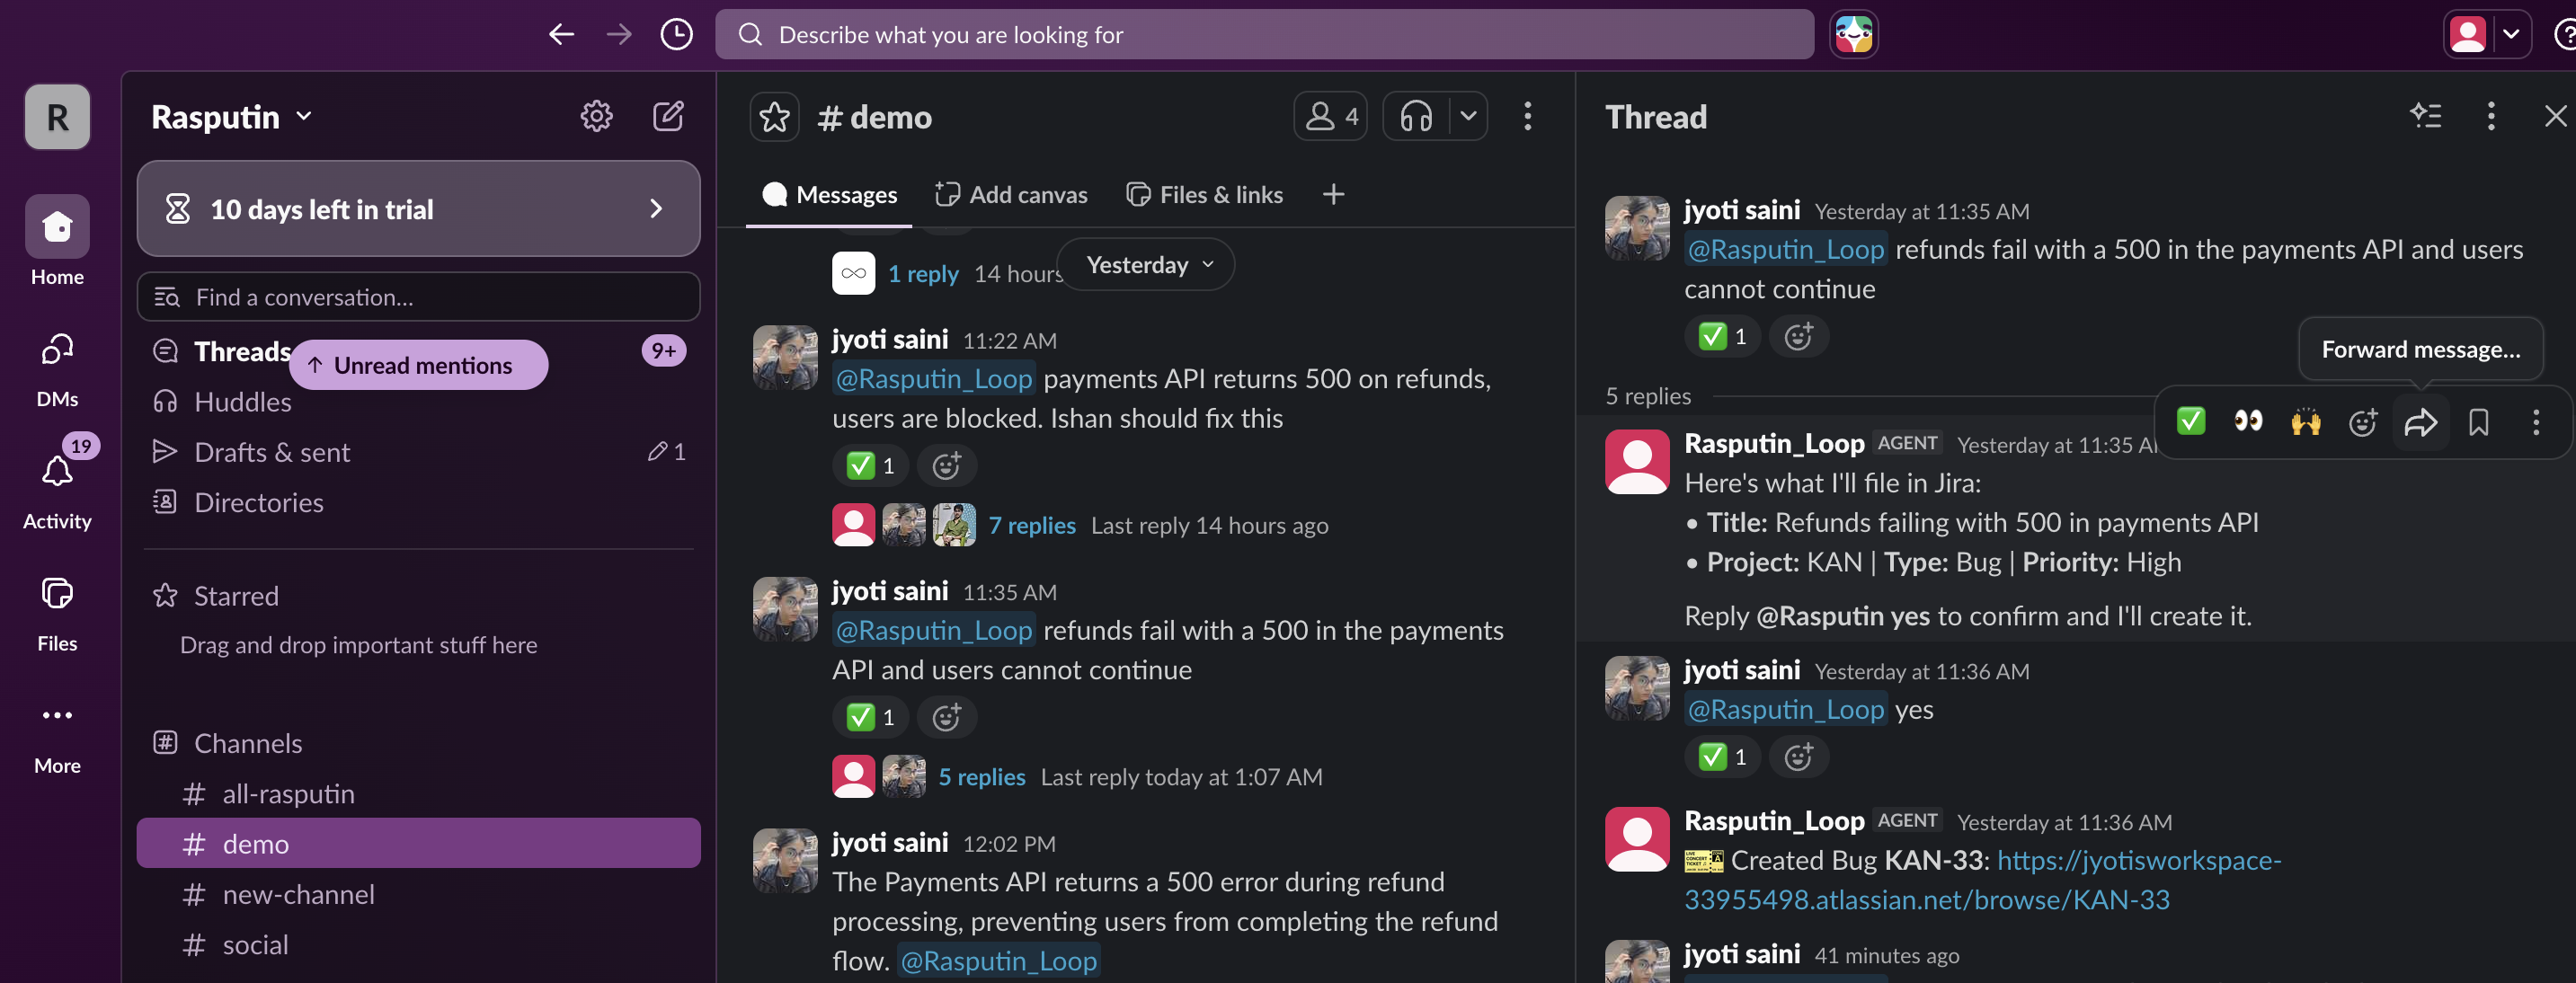Open the Home view
The height and width of the screenshot is (983, 2576).
[57, 242]
